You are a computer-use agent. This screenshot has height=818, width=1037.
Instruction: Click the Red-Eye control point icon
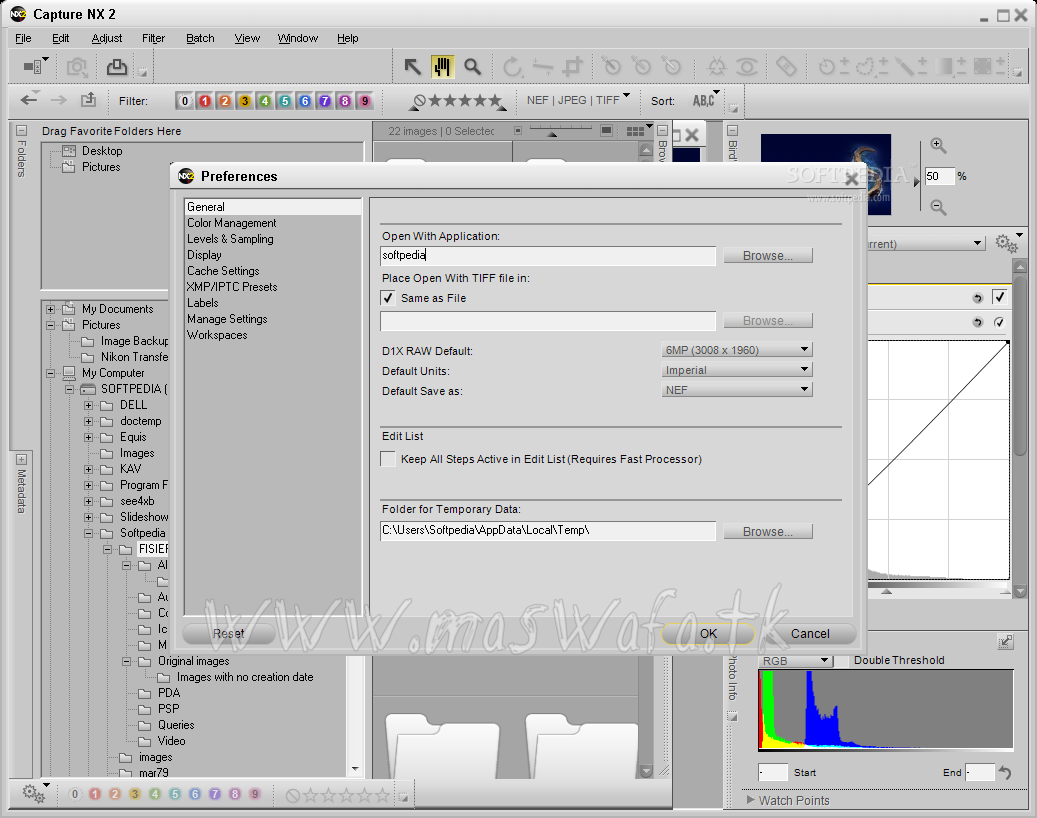click(x=747, y=66)
